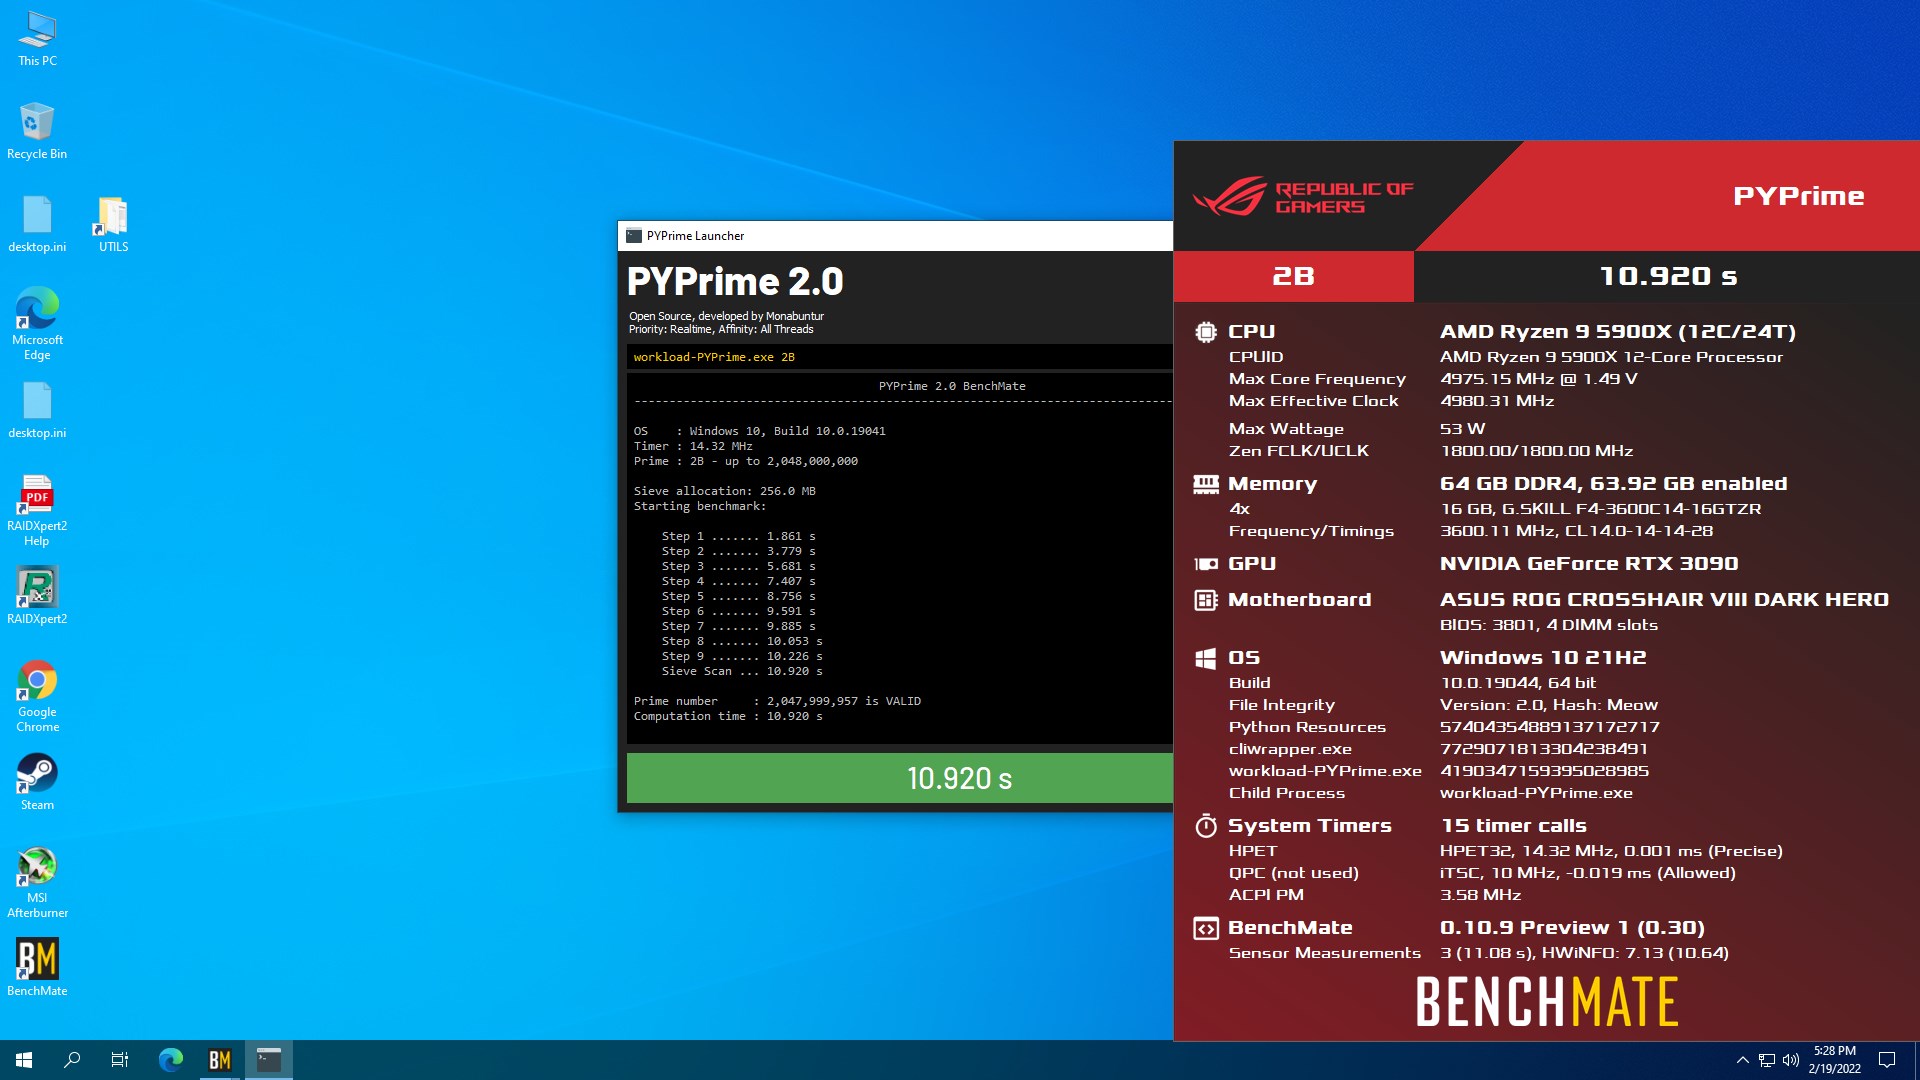Screen dimensions: 1920x1080
Task: Click the PYPrime 2.0 heading
Action: (735, 281)
